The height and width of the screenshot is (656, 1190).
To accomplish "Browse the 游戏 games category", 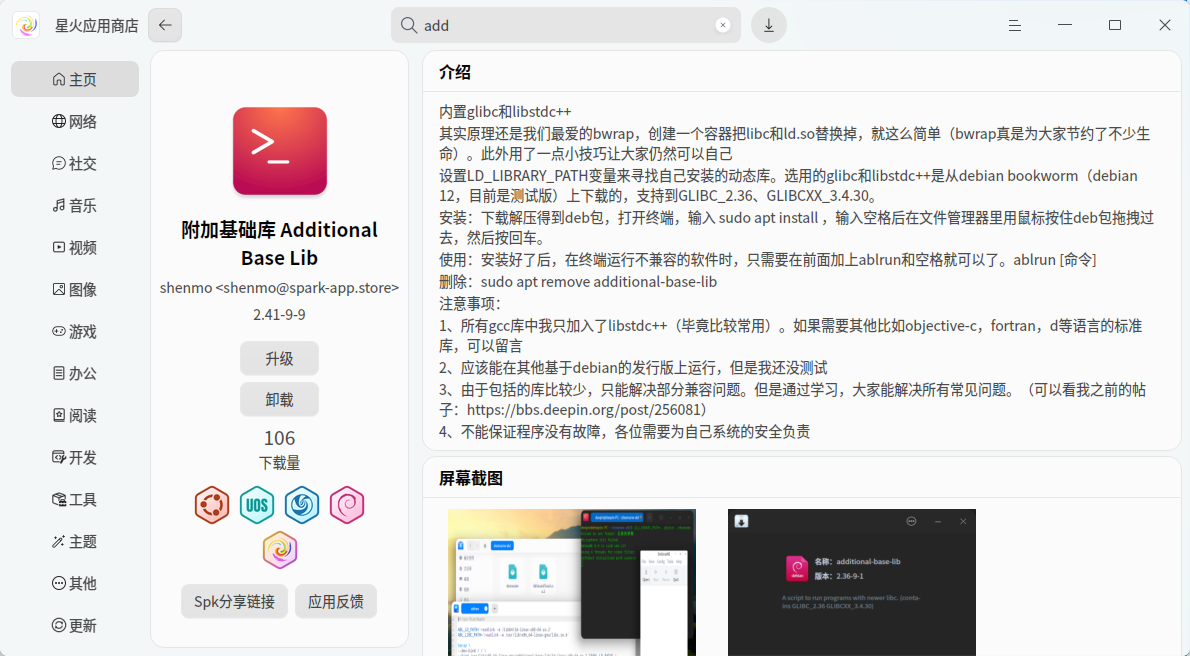I will 75,331.
